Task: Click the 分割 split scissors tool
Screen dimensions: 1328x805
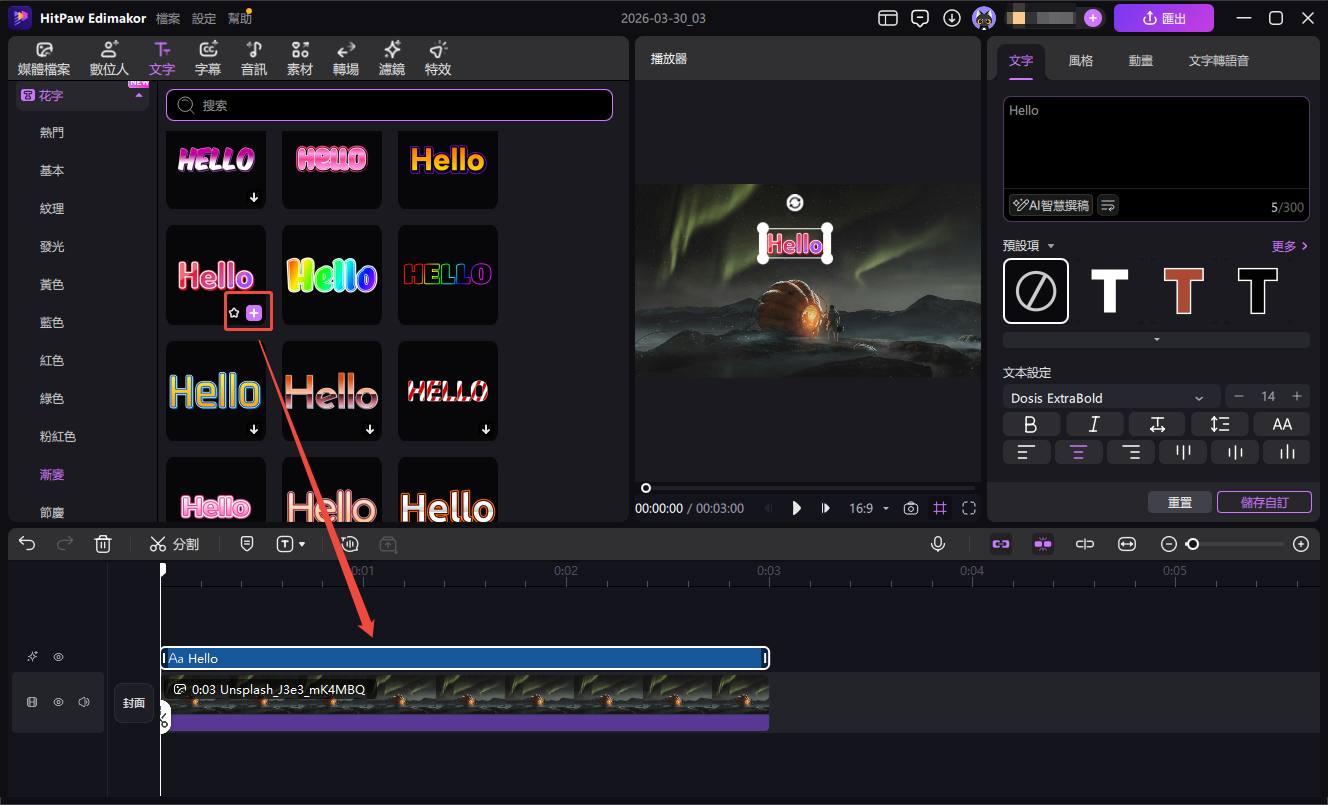Action: (174, 544)
